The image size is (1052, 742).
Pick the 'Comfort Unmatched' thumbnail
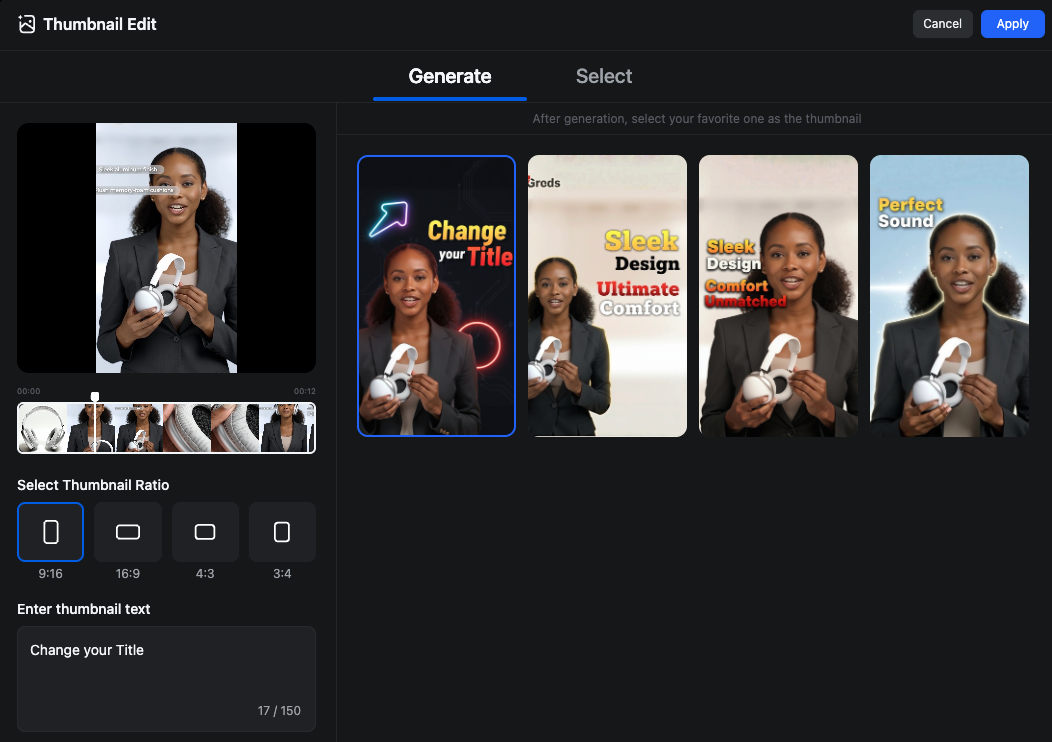778,296
